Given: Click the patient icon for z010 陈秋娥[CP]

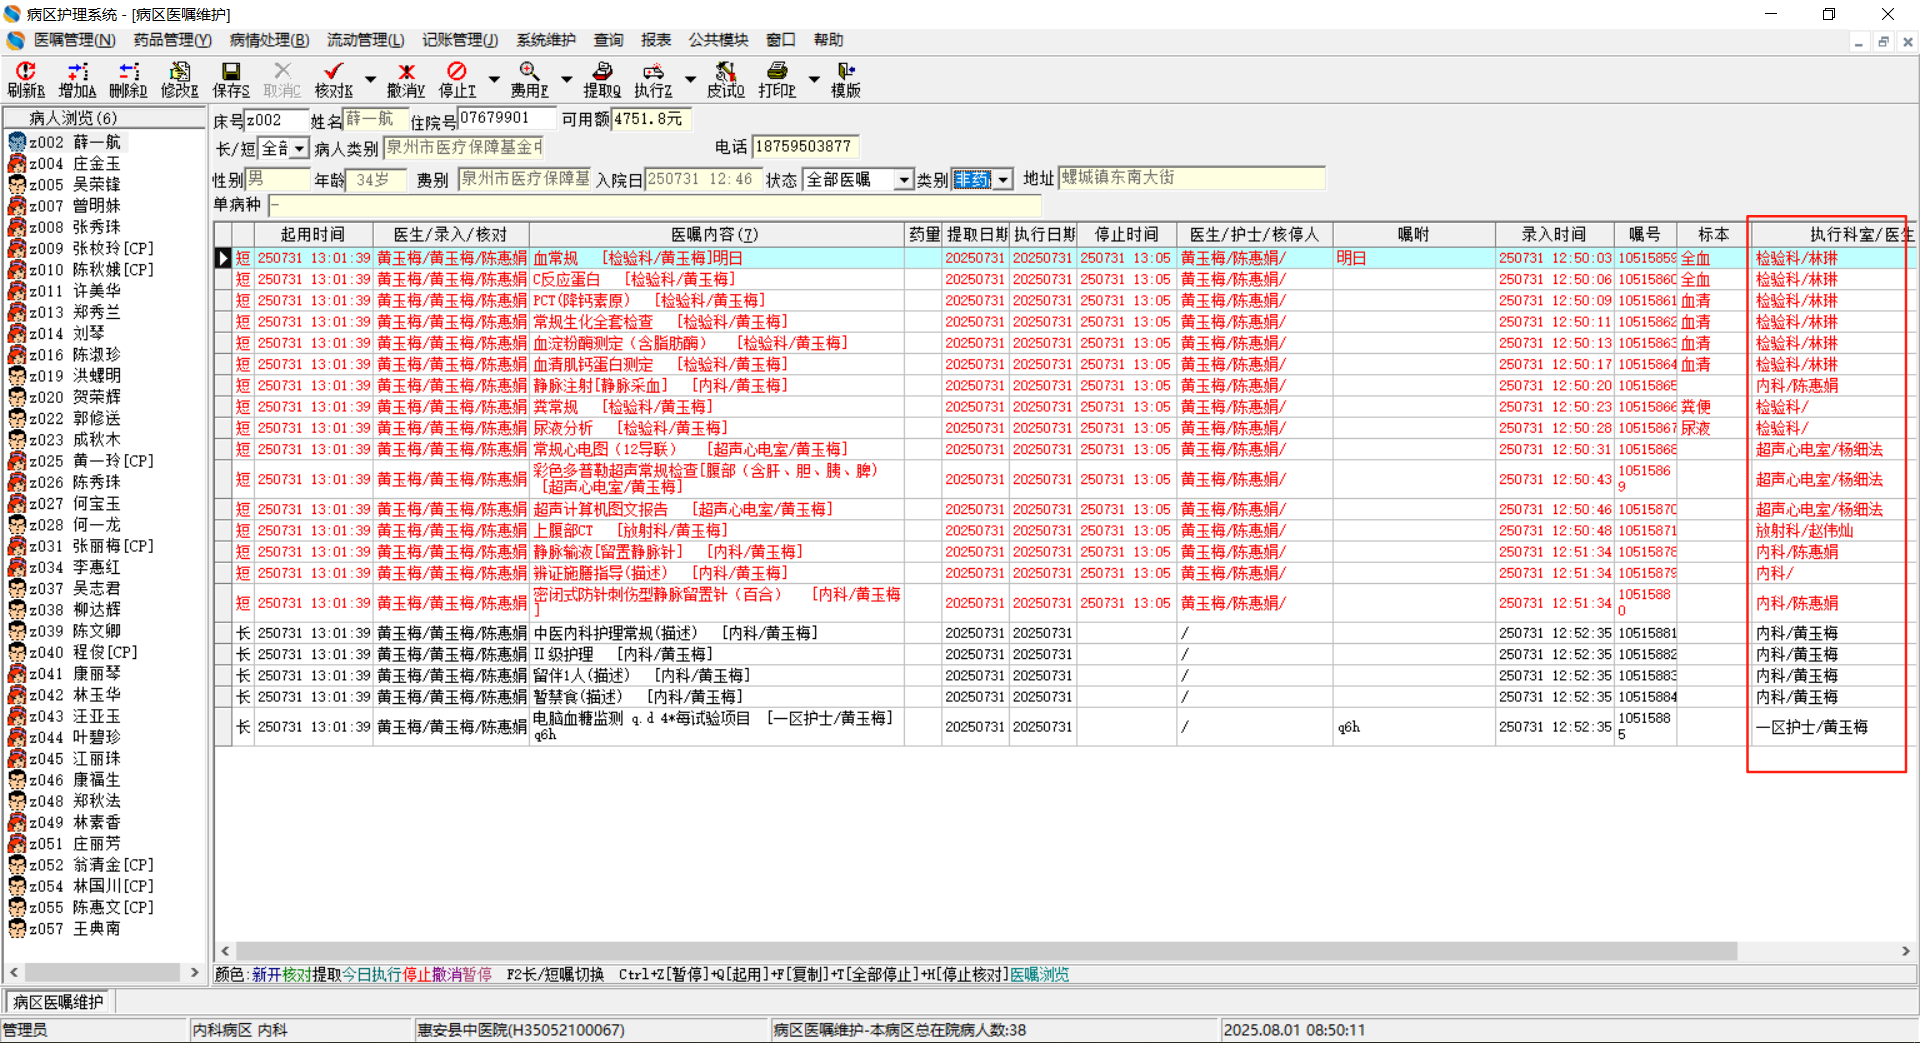Looking at the screenshot, I should coord(17,270).
